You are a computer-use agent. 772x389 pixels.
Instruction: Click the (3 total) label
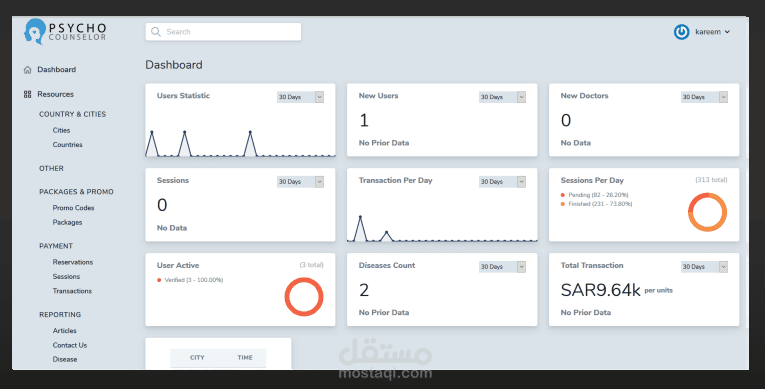click(x=311, y=265)
